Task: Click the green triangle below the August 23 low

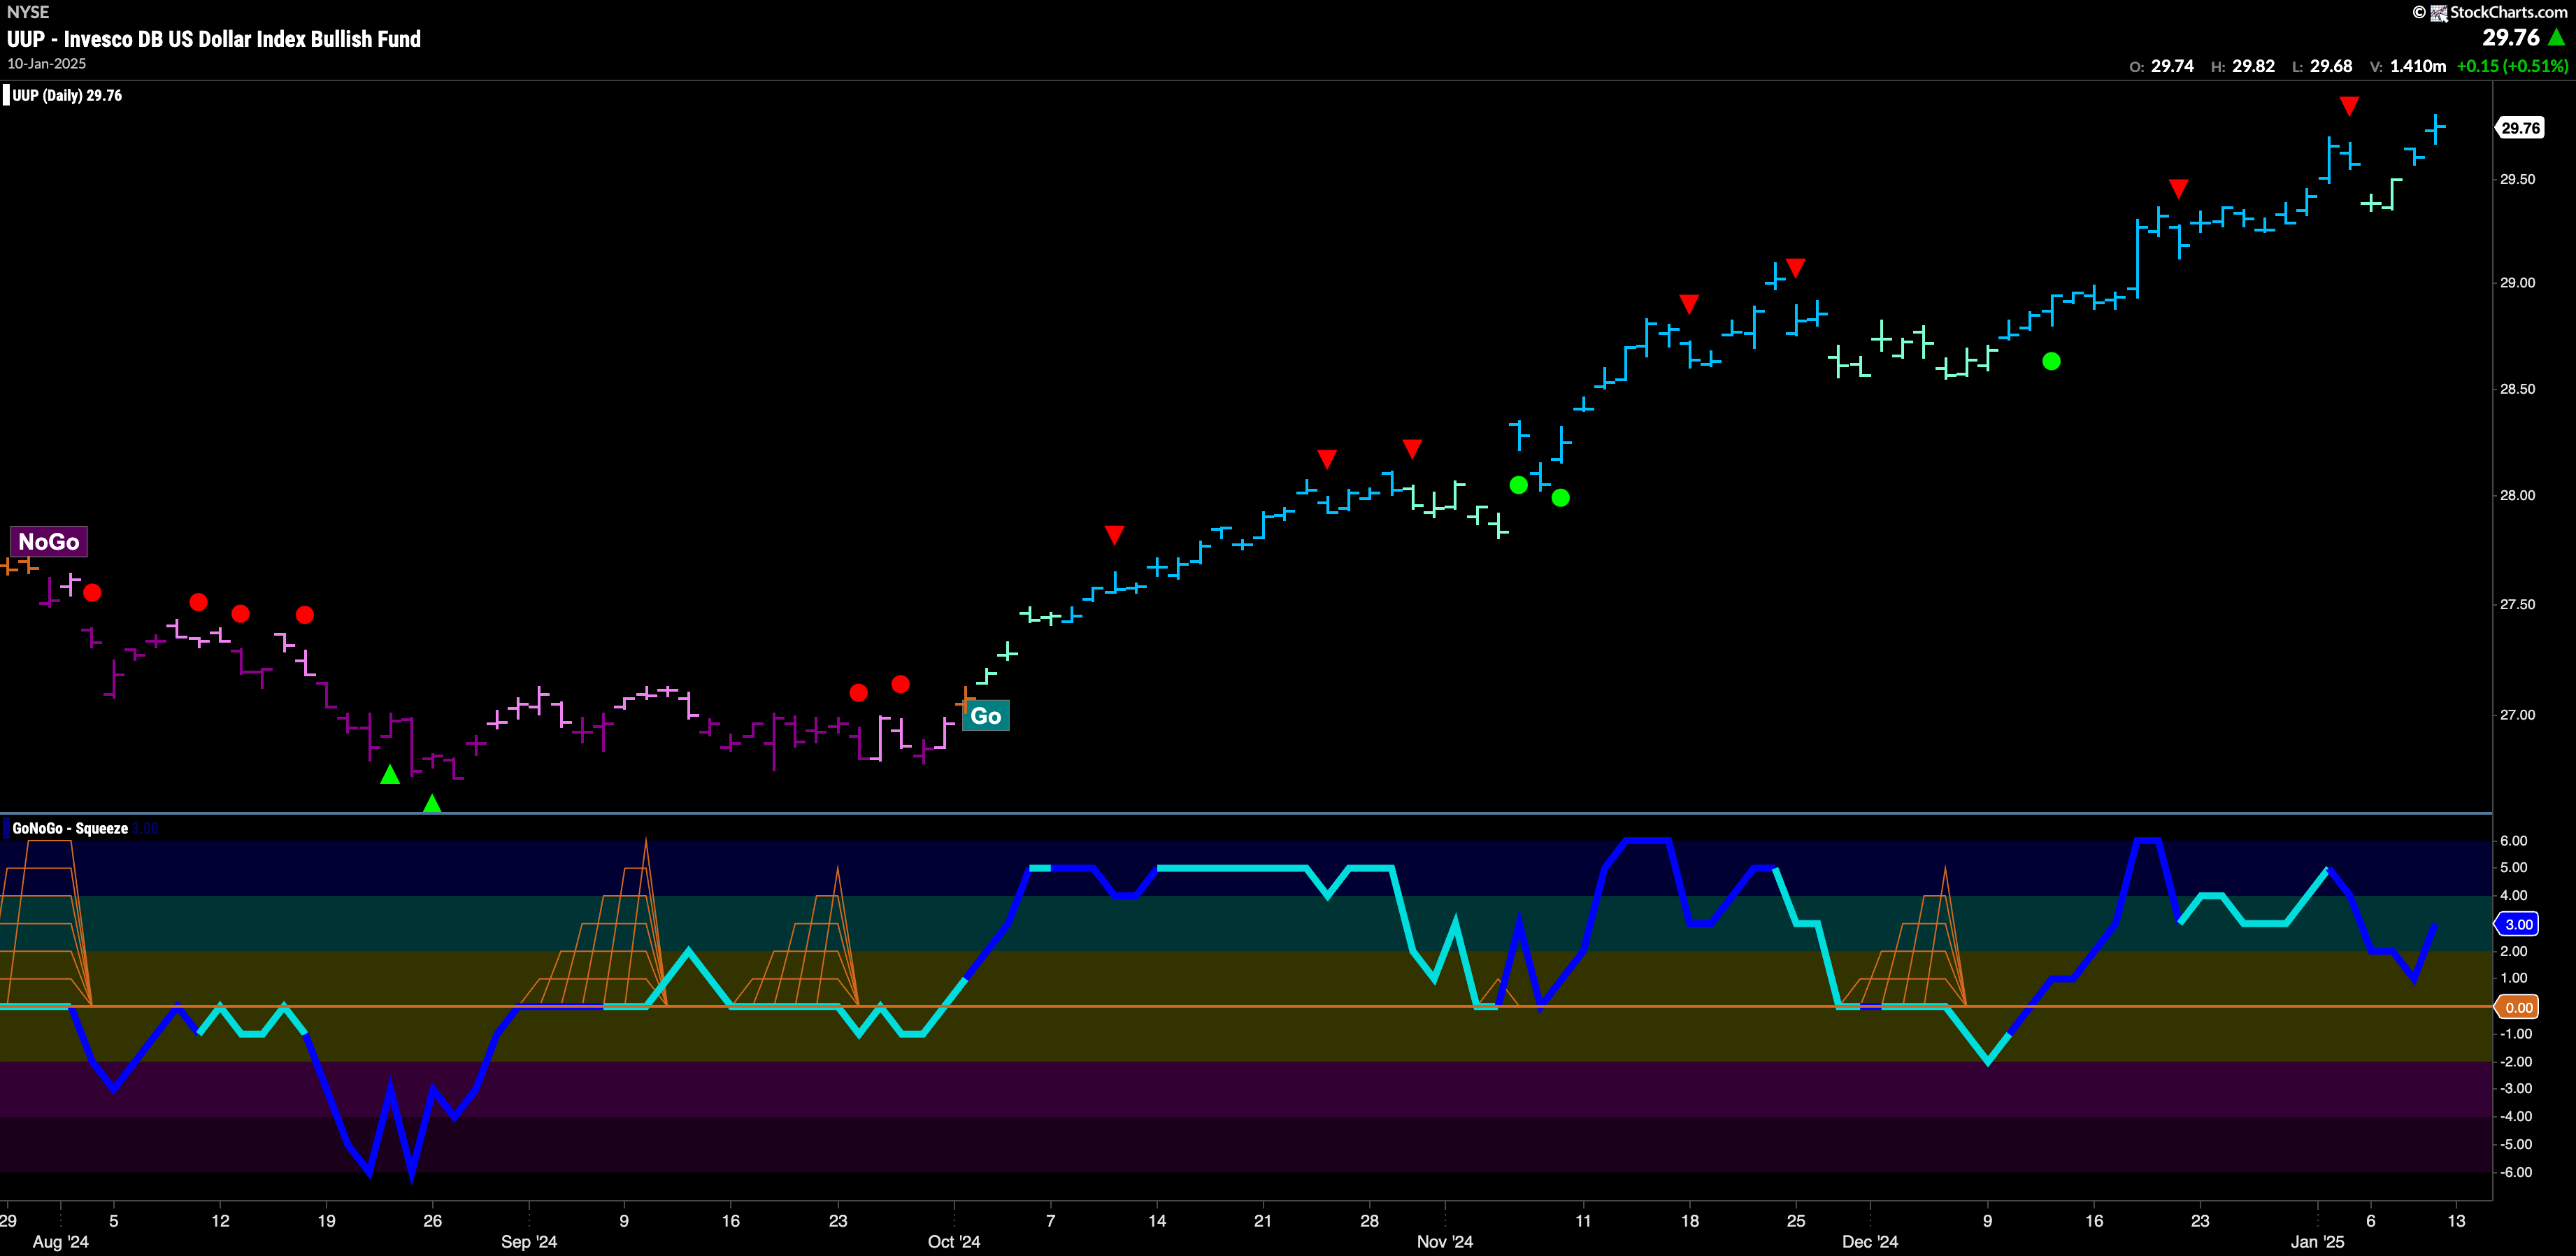Action: click(x=390, y=774)
